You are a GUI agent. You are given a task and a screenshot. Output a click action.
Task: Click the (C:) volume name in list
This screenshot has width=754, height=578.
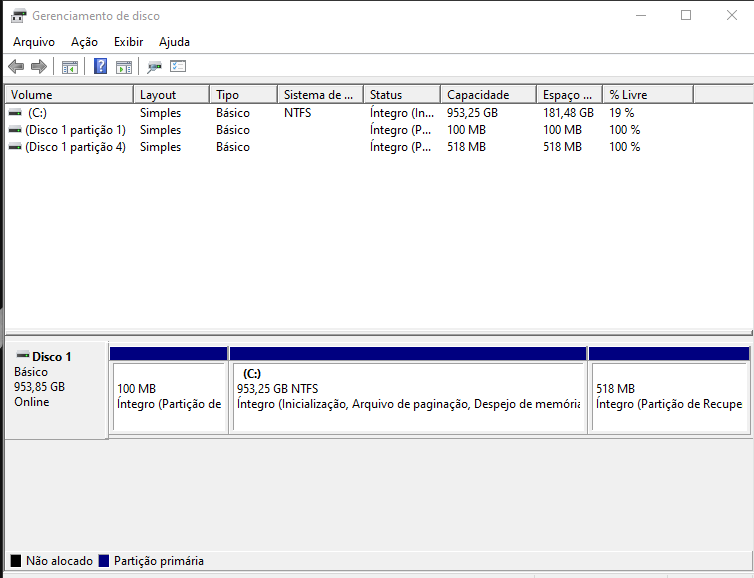[x=37, y=113]
